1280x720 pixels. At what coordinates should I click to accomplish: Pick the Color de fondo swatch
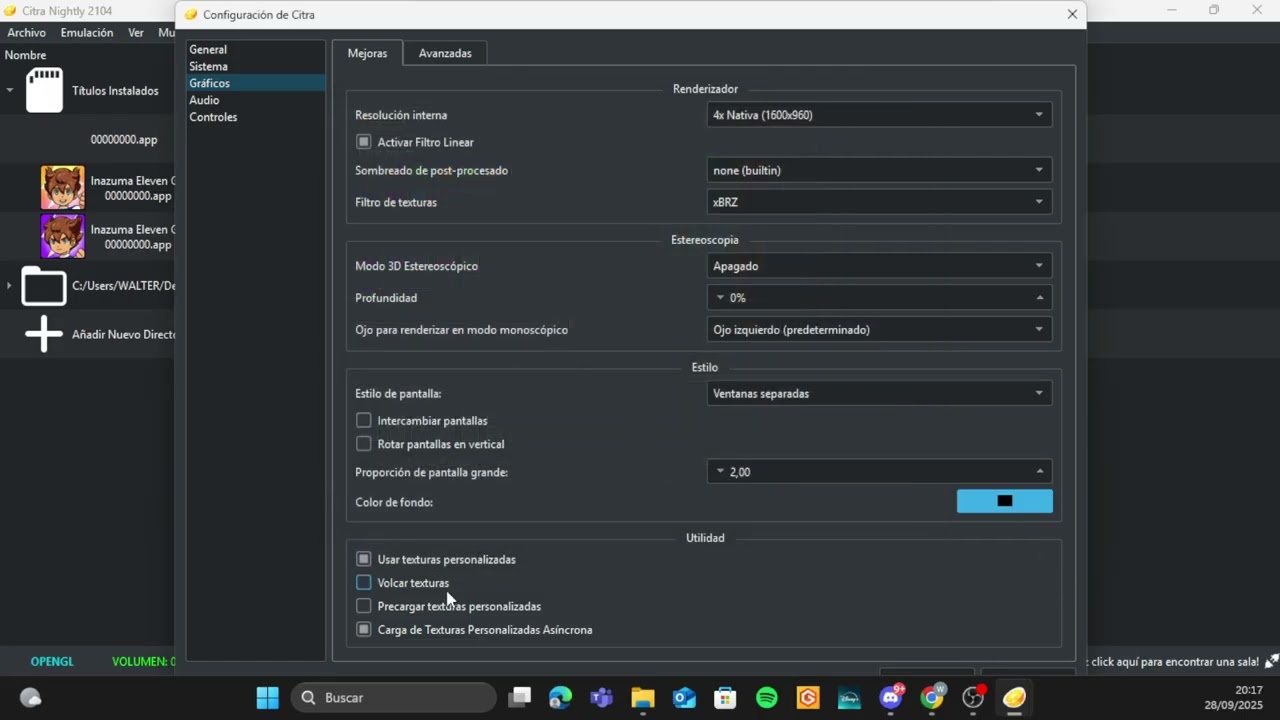click(x=1005, y=501)
